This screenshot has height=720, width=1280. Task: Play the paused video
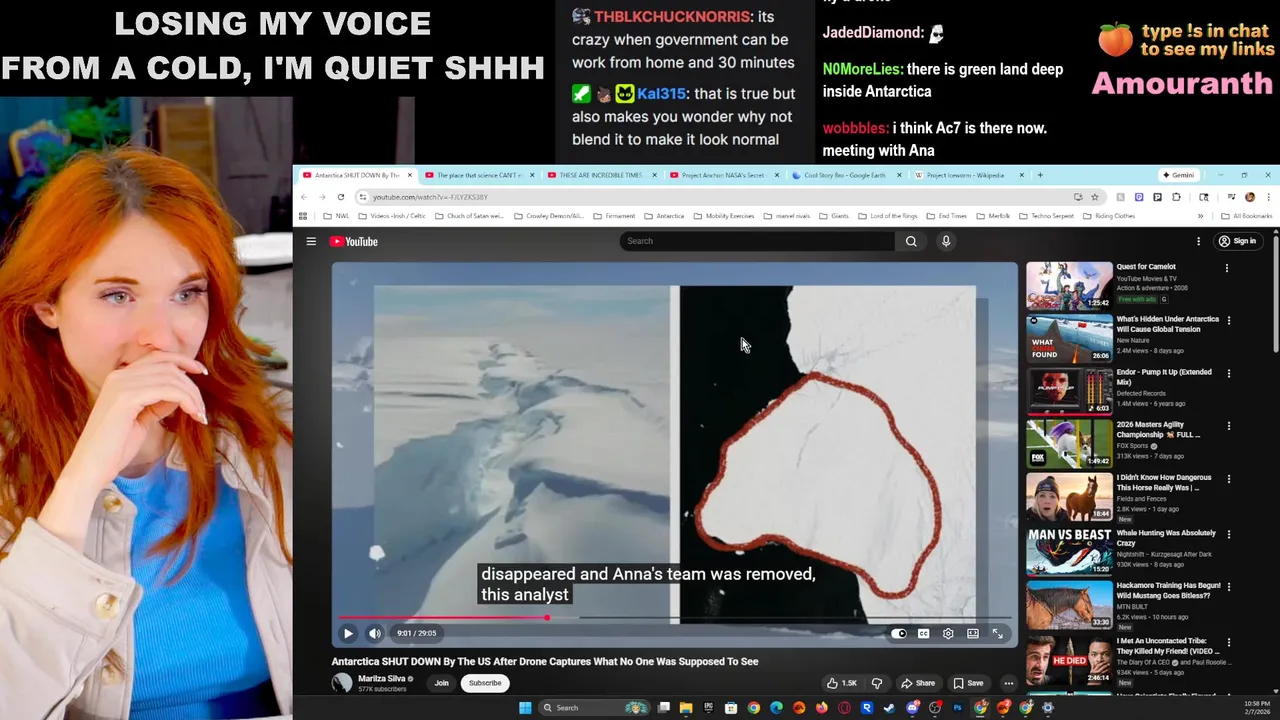click(x=348, y=633)
